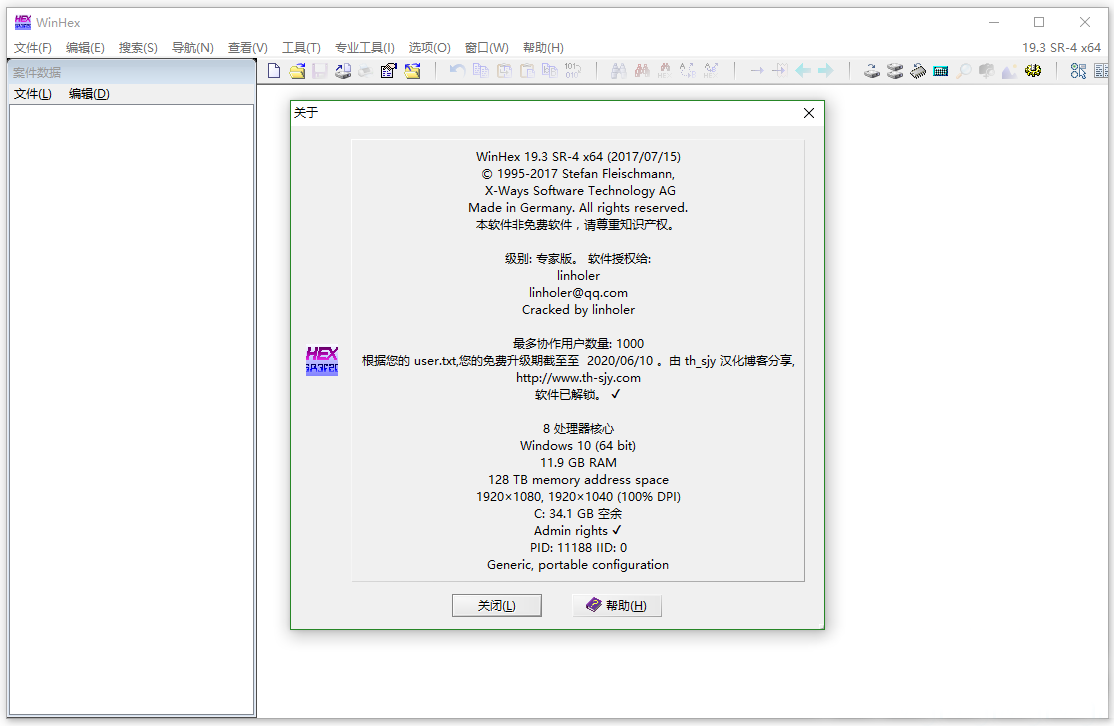This screenshot has height=726, width=1114.
Task: Open the 选项(O) menu
Action: (x=429, y=48)
